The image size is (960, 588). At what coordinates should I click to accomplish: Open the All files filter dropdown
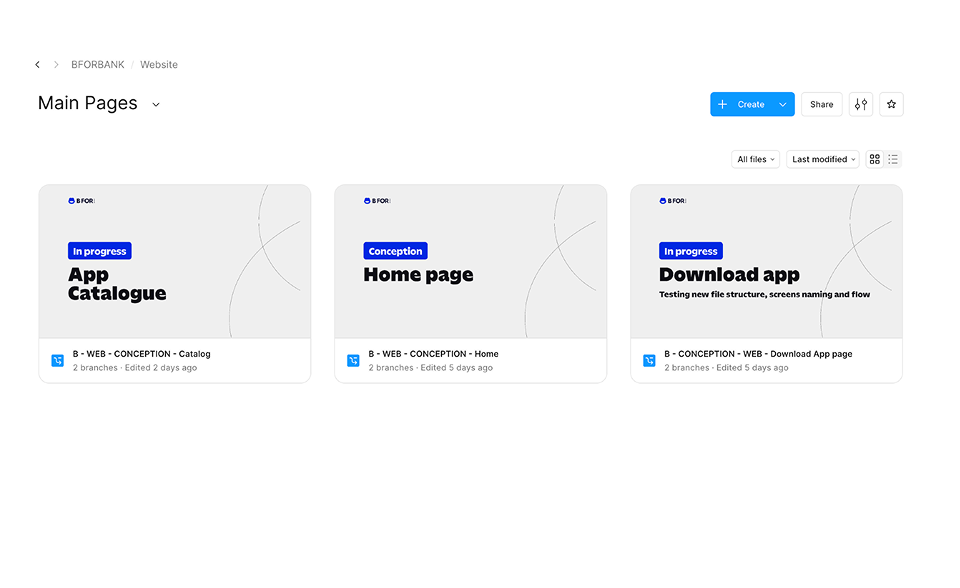tap(755, 159)
